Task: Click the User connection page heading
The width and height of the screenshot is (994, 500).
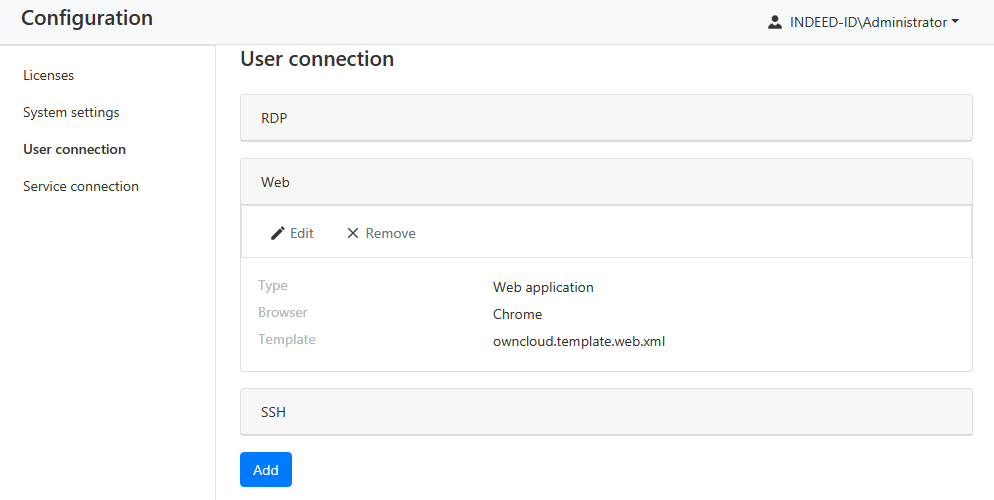Action: click(317, 59)
